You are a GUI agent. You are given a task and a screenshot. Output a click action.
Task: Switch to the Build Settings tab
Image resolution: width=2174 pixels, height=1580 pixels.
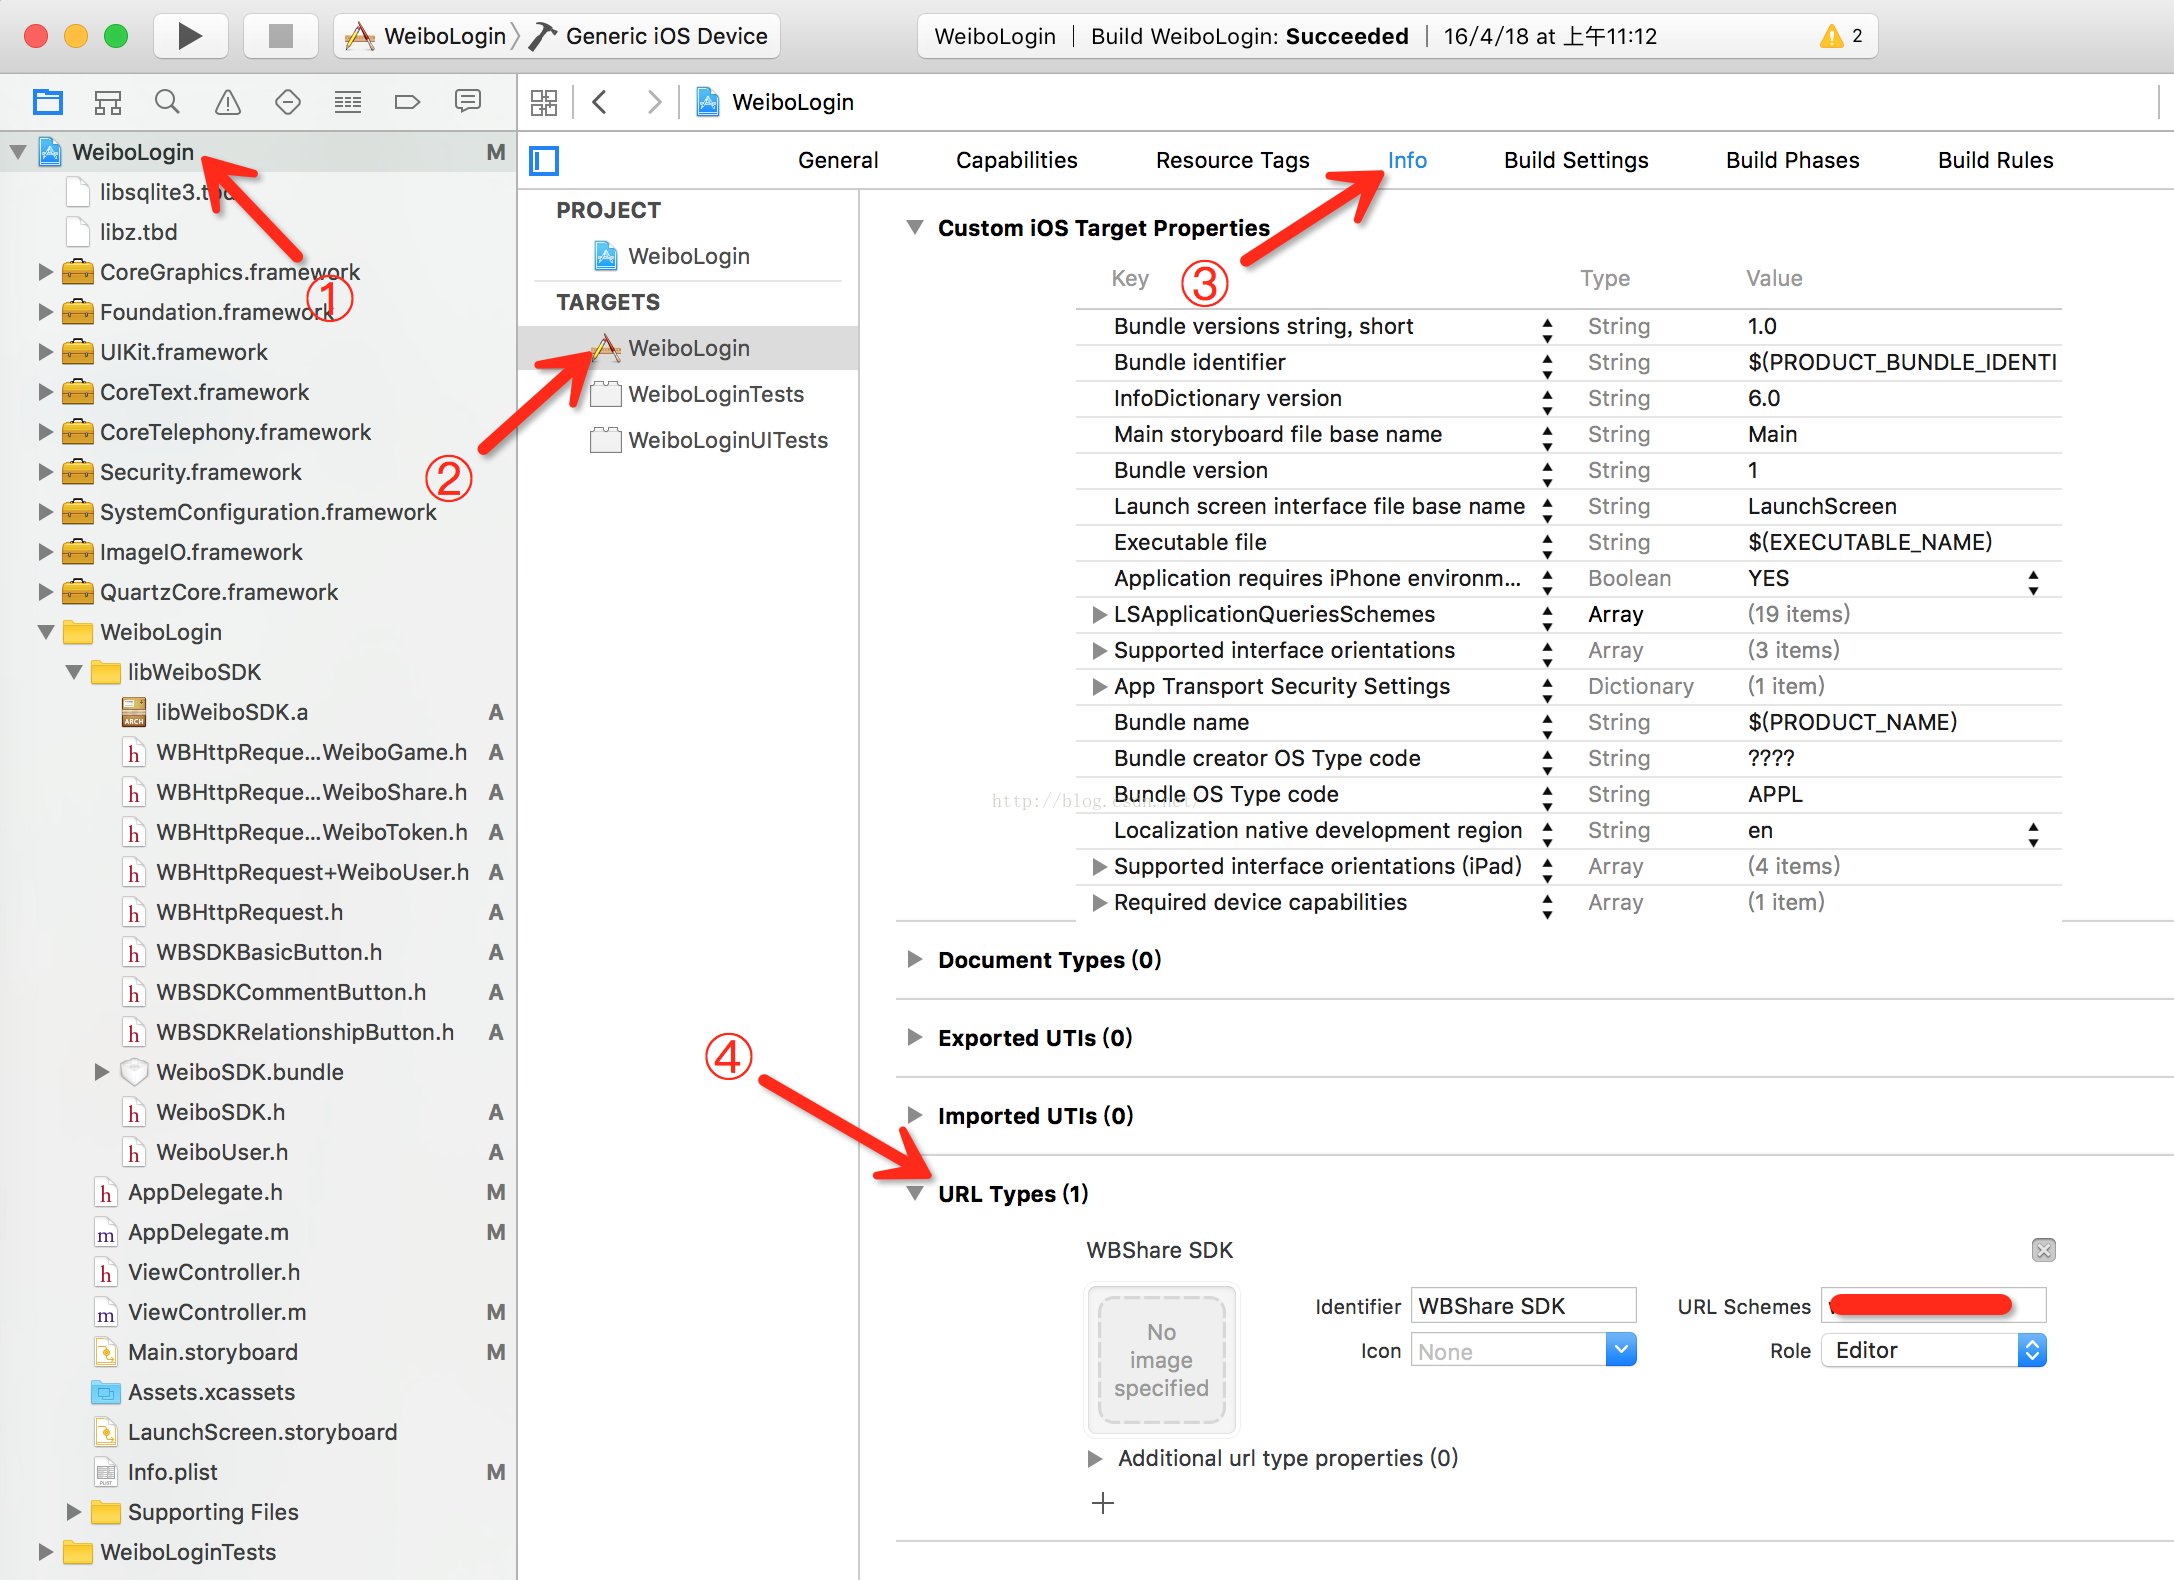point(1576,160)
